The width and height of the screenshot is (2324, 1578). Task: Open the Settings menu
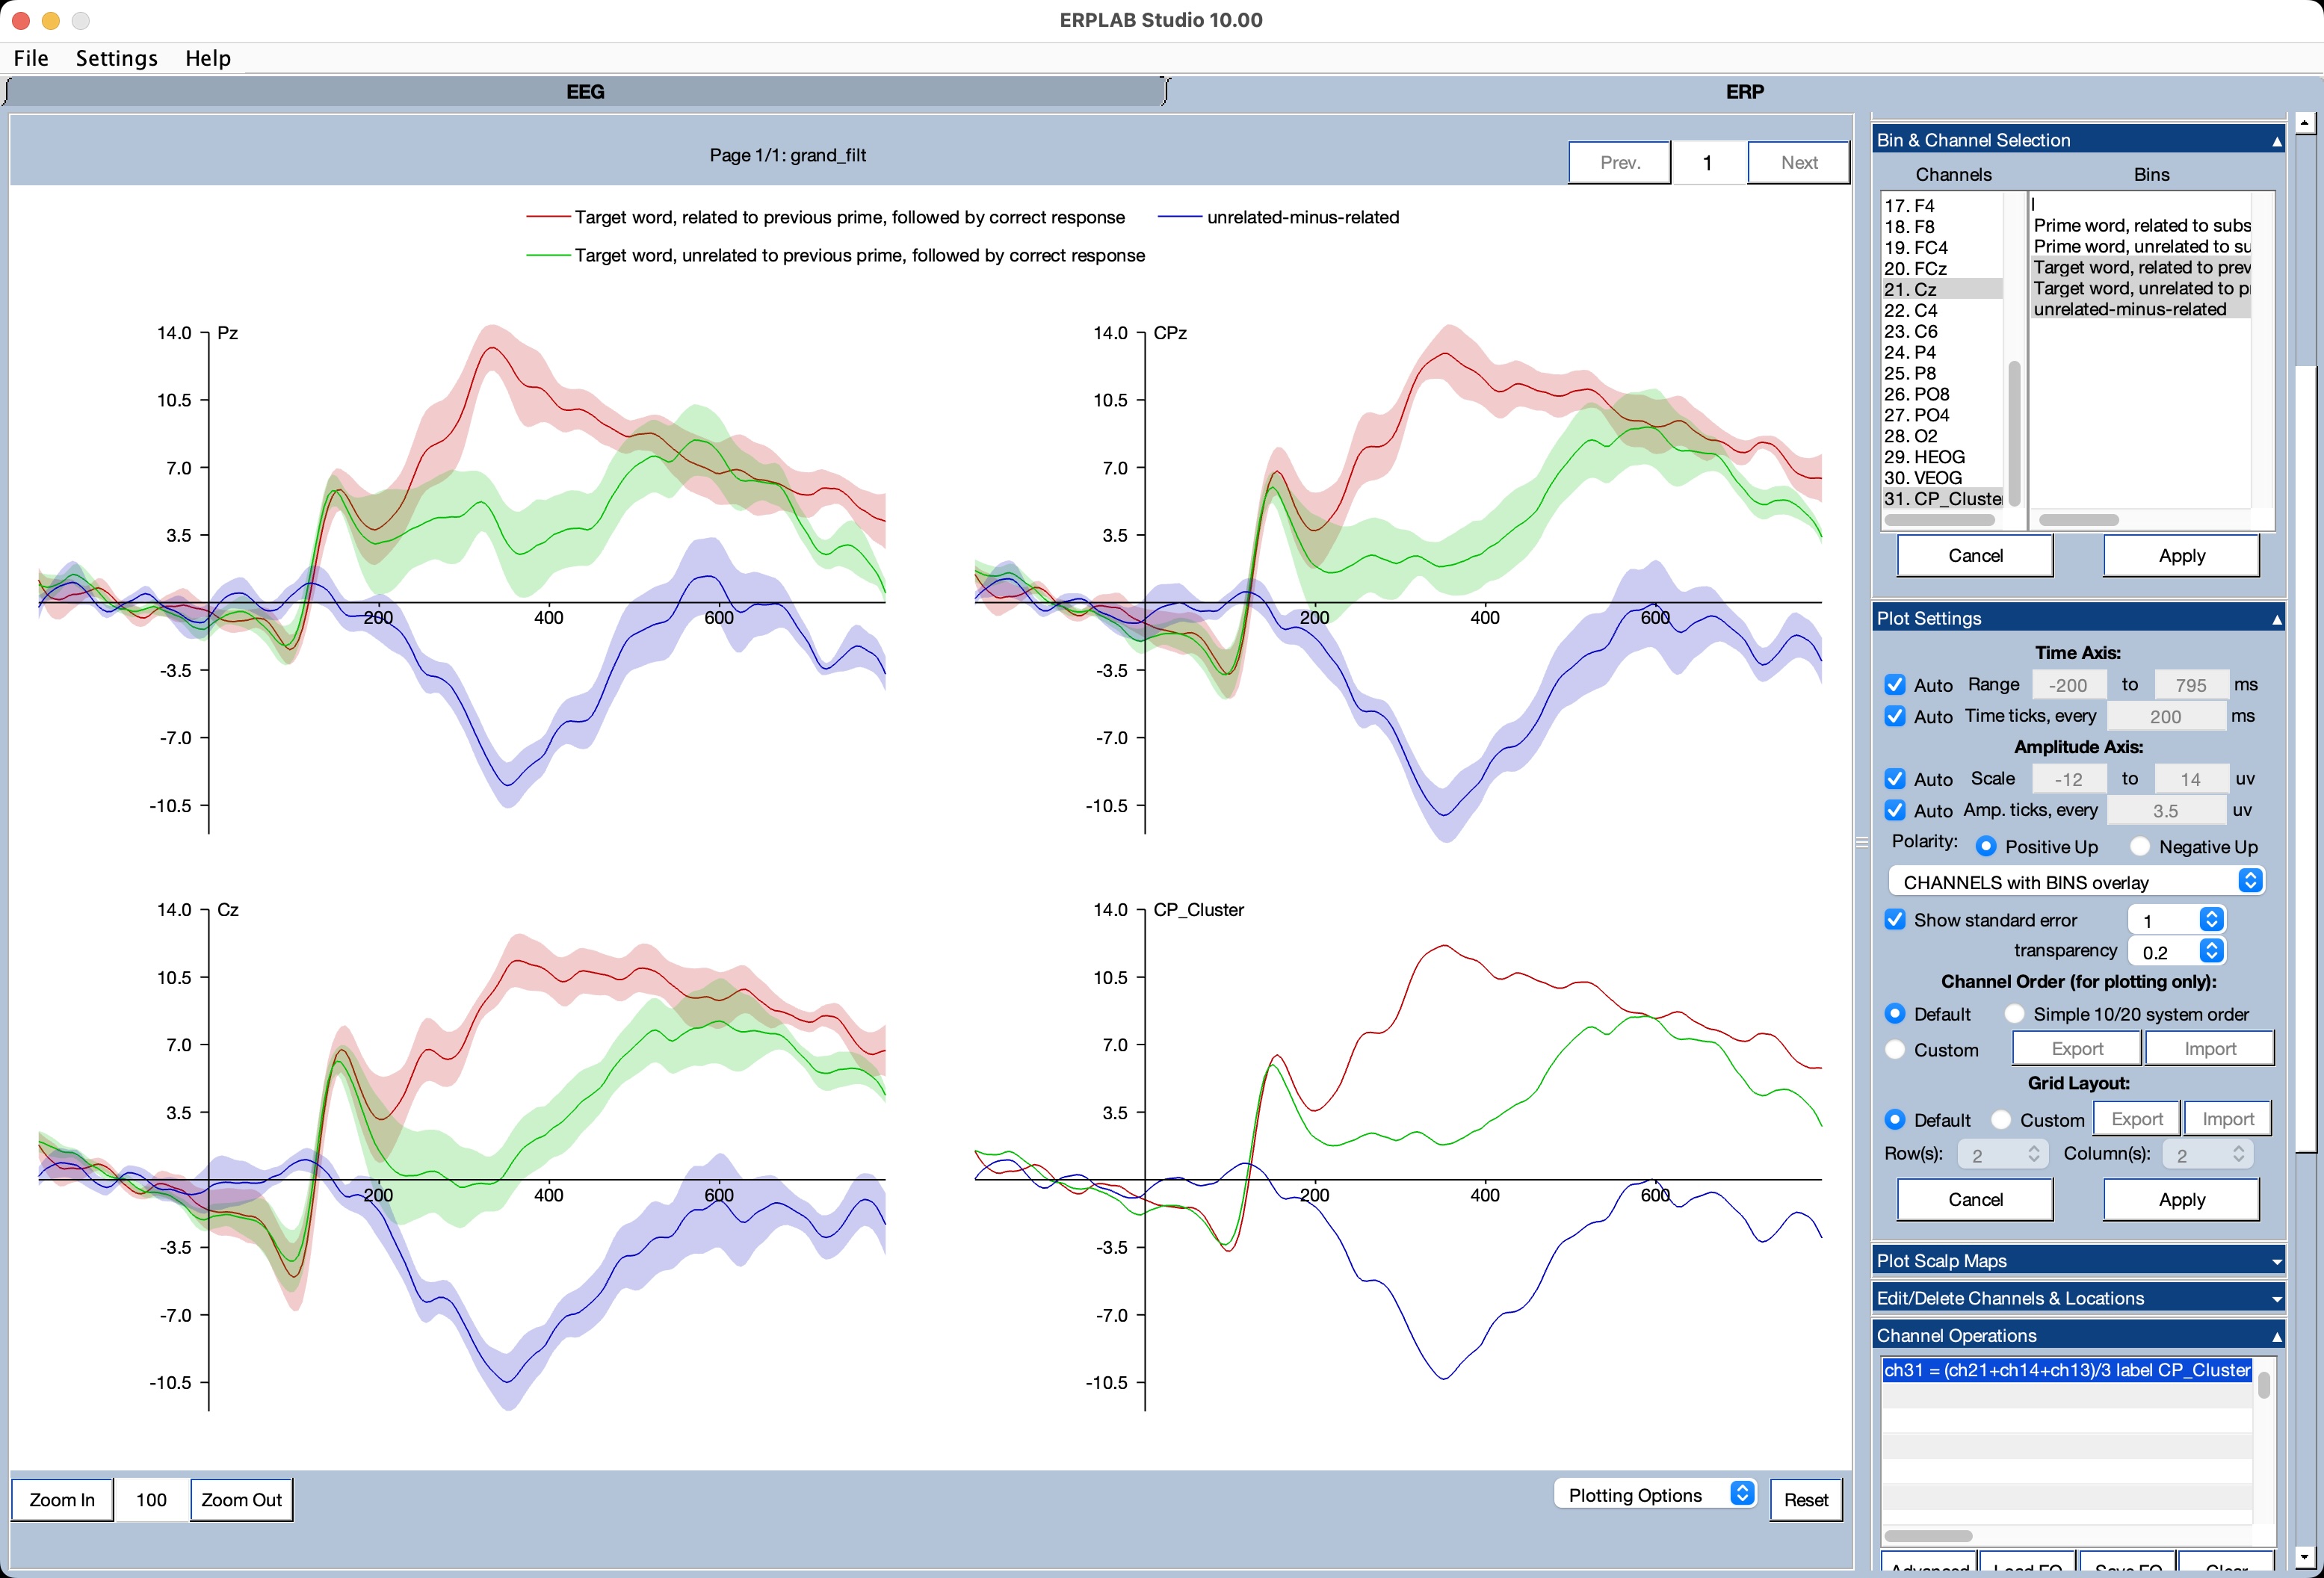[x=116, y=58]
